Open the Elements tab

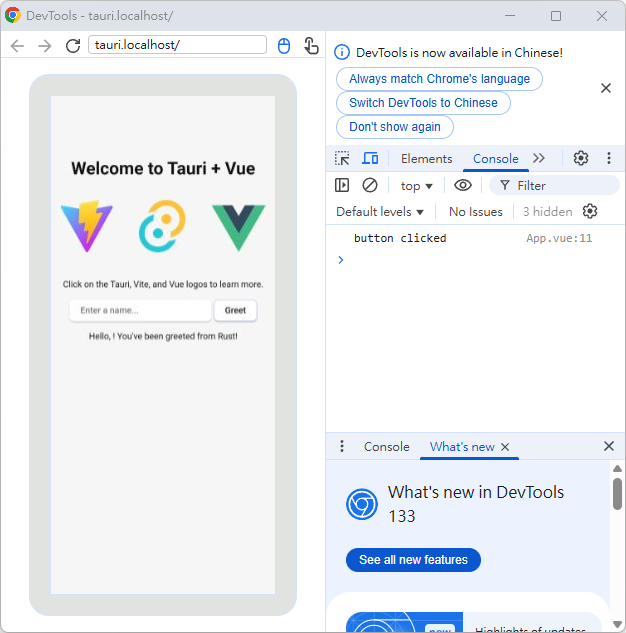click(426, 159)
